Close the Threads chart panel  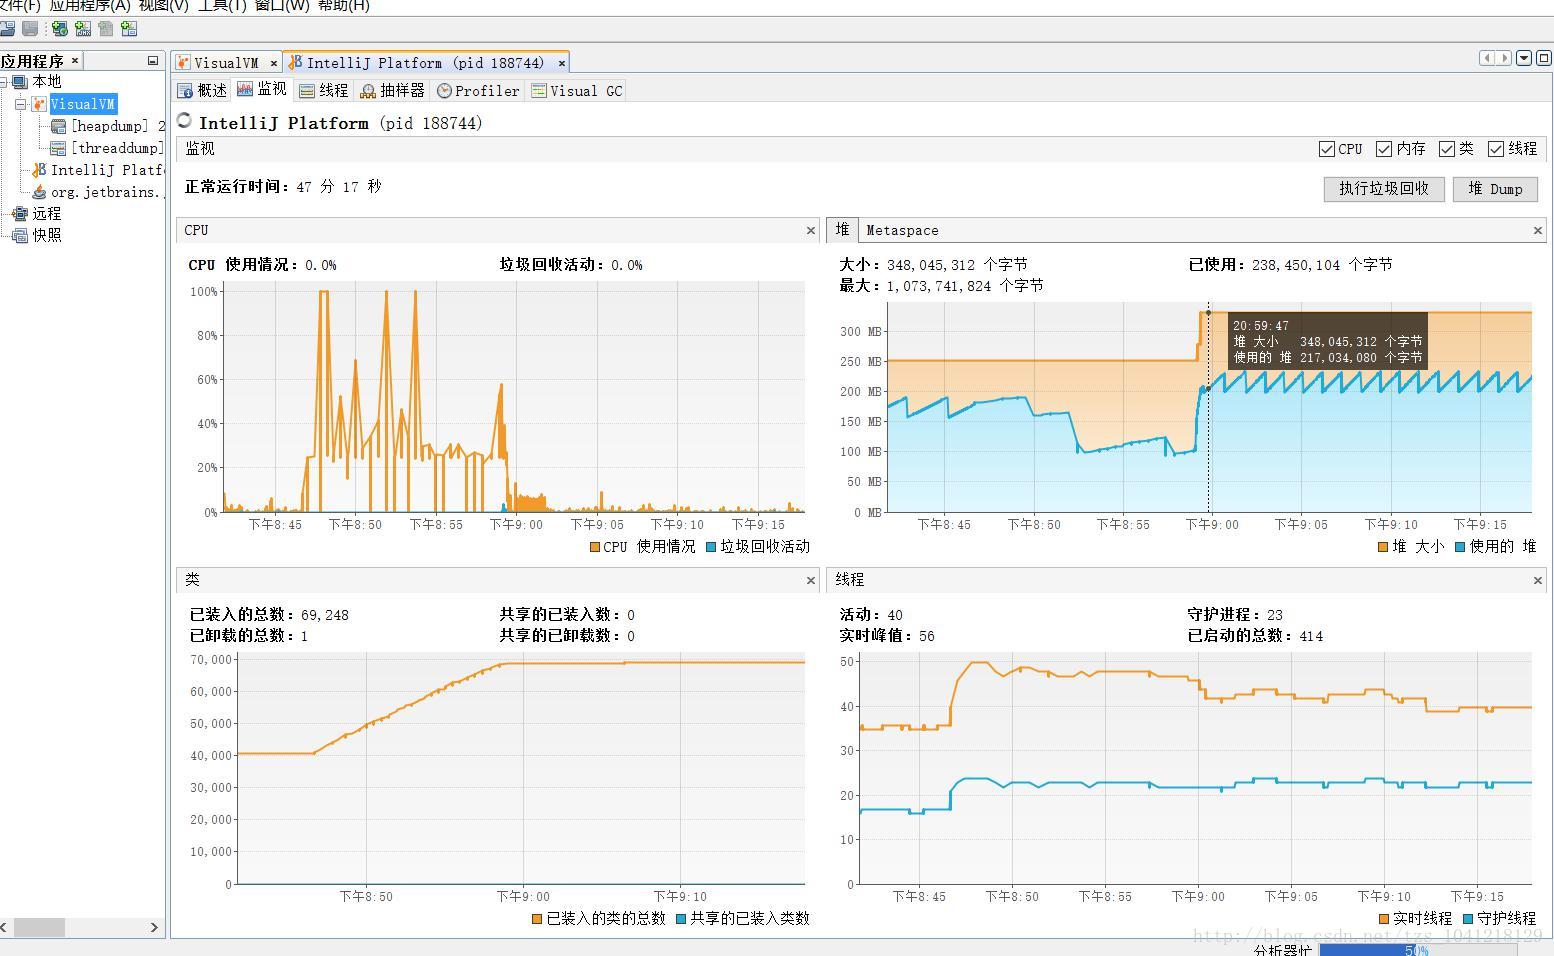pos(1538,580)
